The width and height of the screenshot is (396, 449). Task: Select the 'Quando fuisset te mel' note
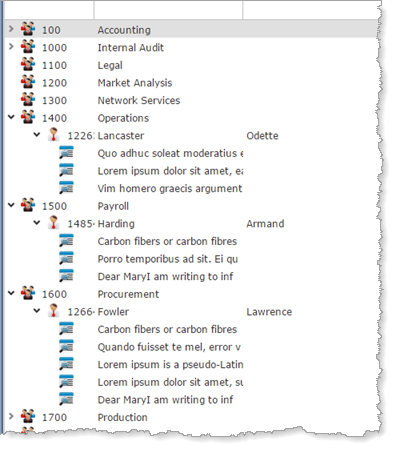169,347
